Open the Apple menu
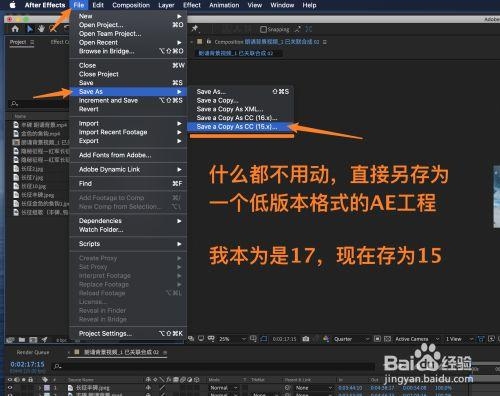Viewport: 500px width, 396px height. click(x=12, y=5)
